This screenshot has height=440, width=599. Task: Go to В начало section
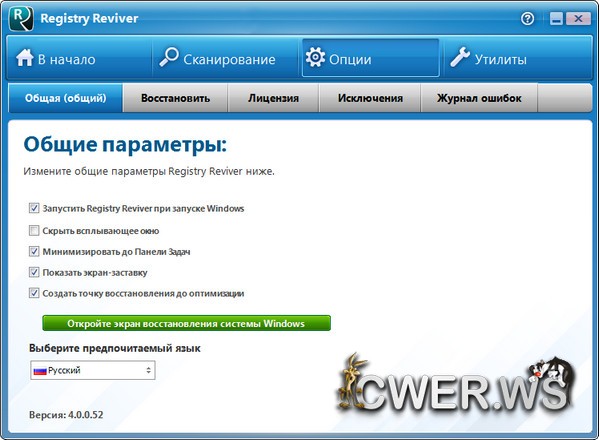point(79,58)
